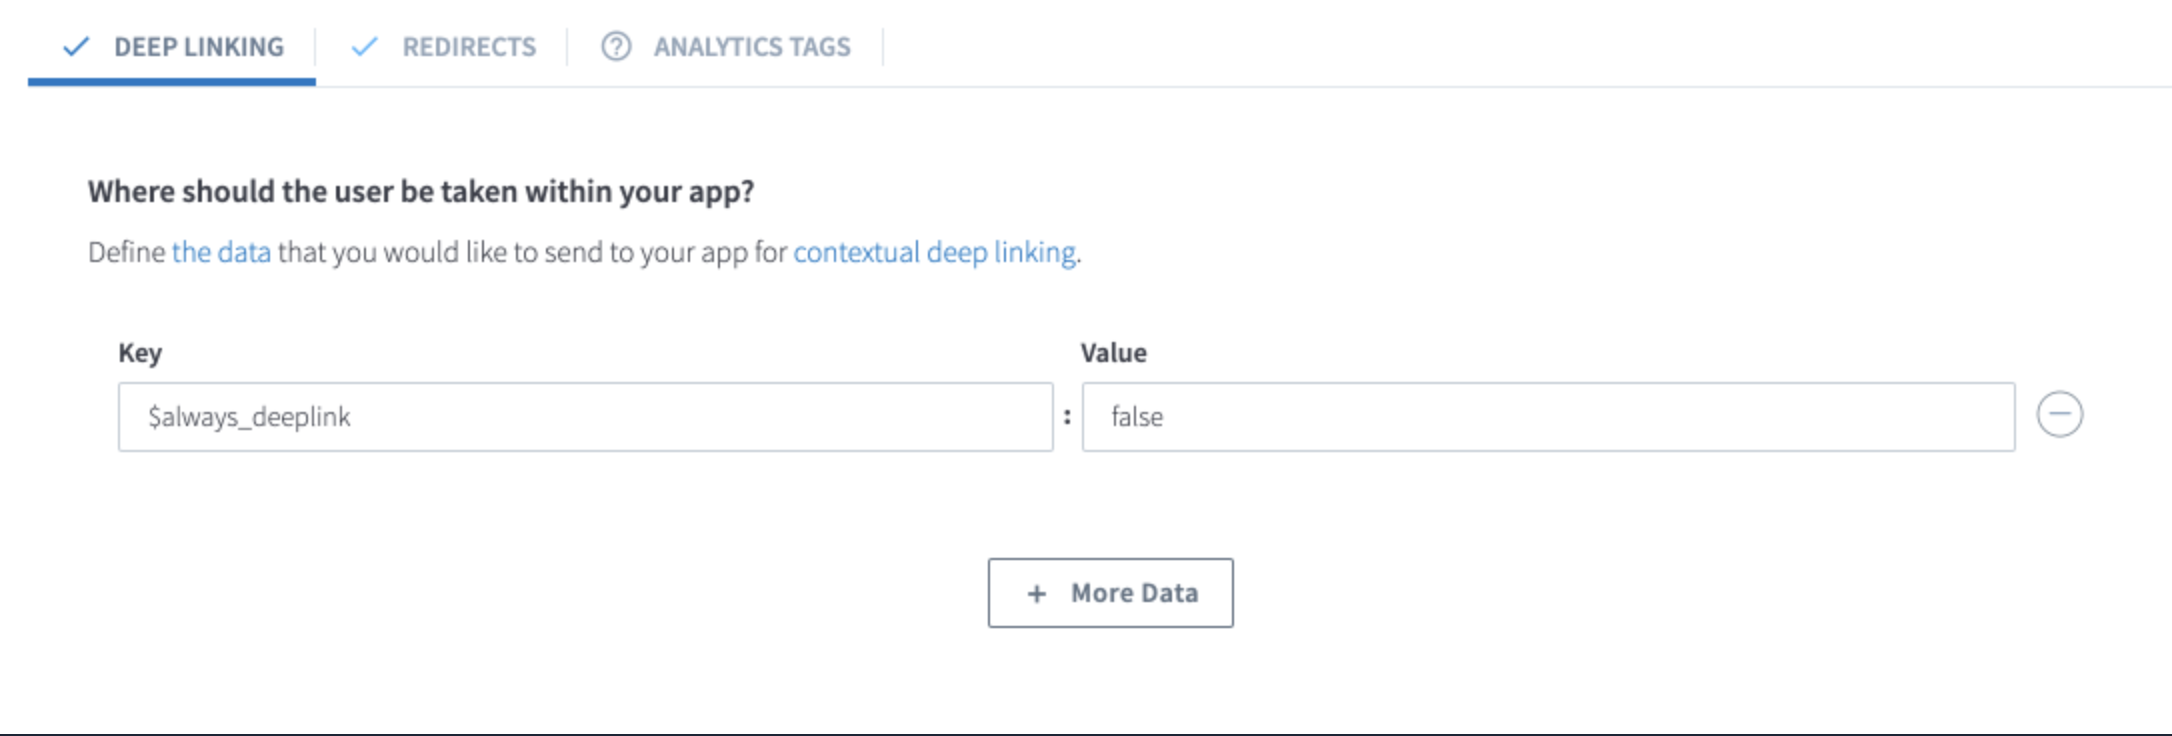The height and width of the screenshot is (736, 2172).
Task: Switch to the Redirects tab
Action: point(468,47)
